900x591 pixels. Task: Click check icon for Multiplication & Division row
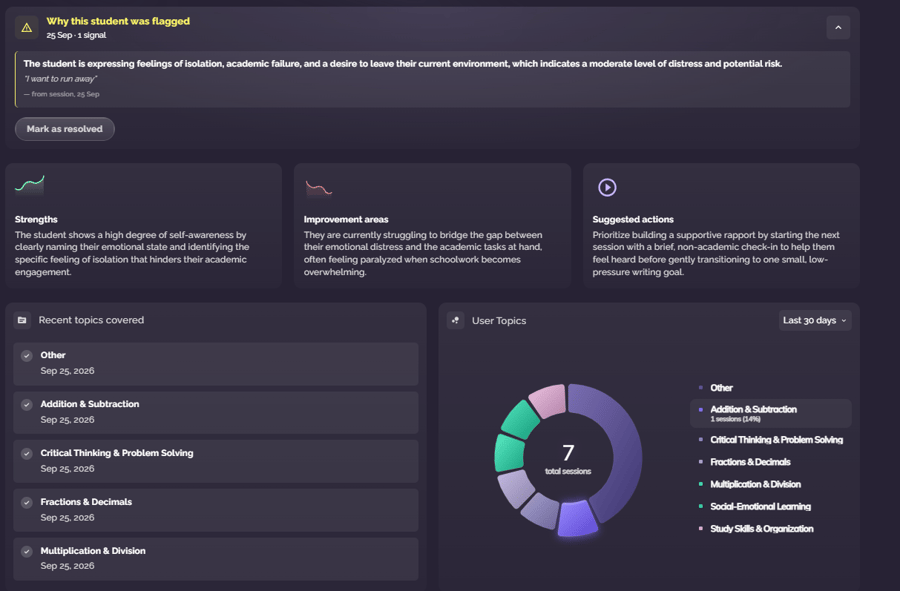click(x=26, y=551)
